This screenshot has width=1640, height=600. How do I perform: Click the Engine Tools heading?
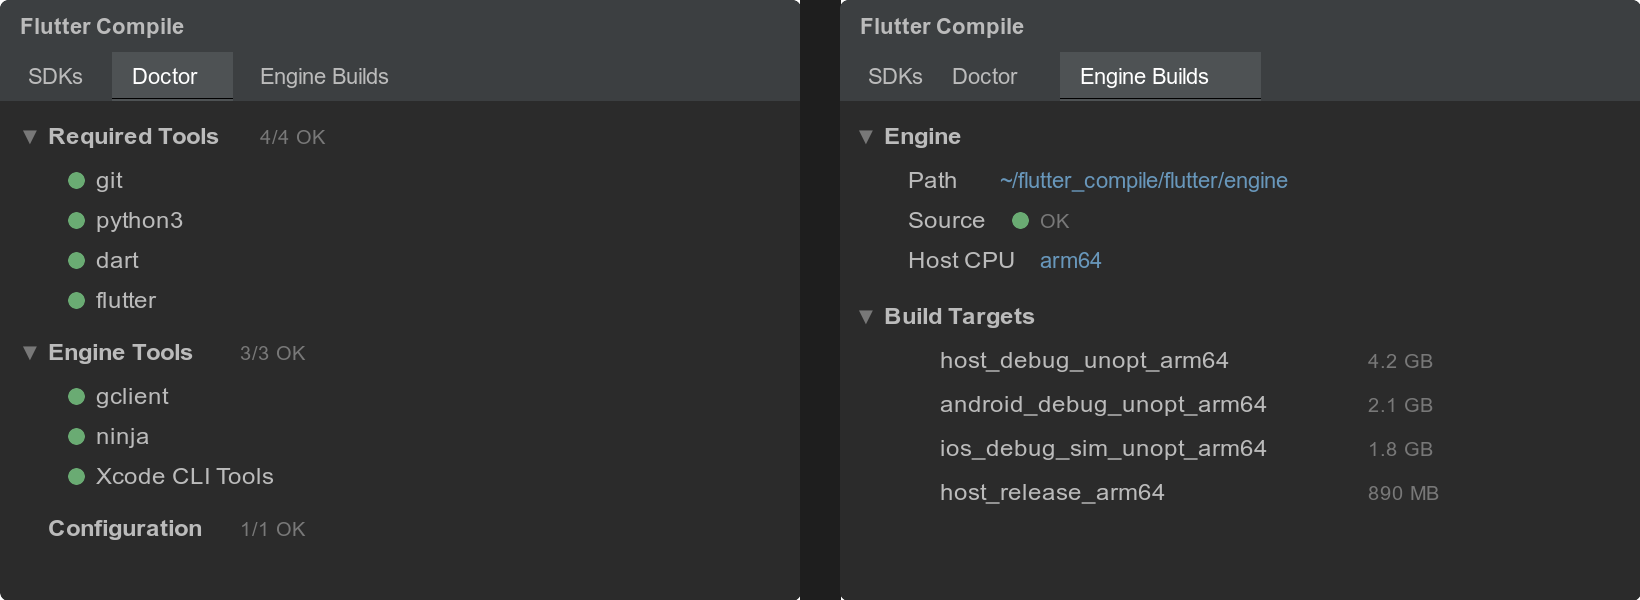tap(120, 353)
